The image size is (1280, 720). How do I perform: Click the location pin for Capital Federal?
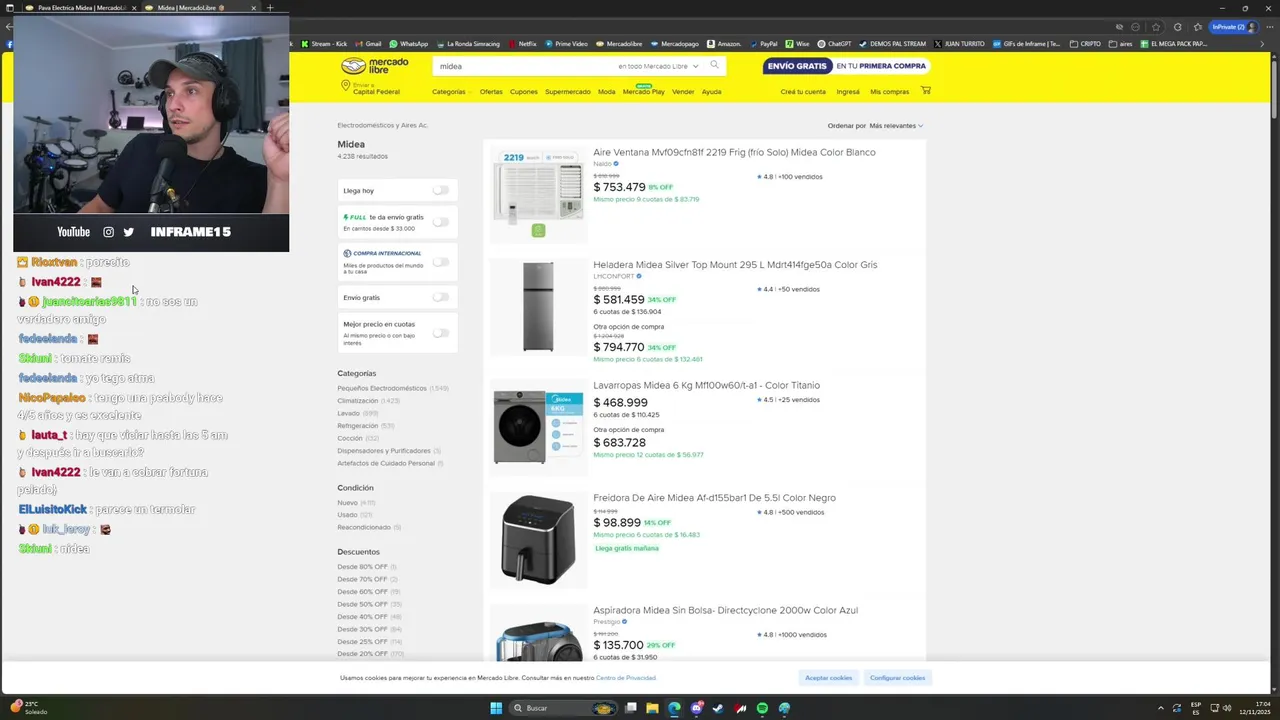(346, 86)
